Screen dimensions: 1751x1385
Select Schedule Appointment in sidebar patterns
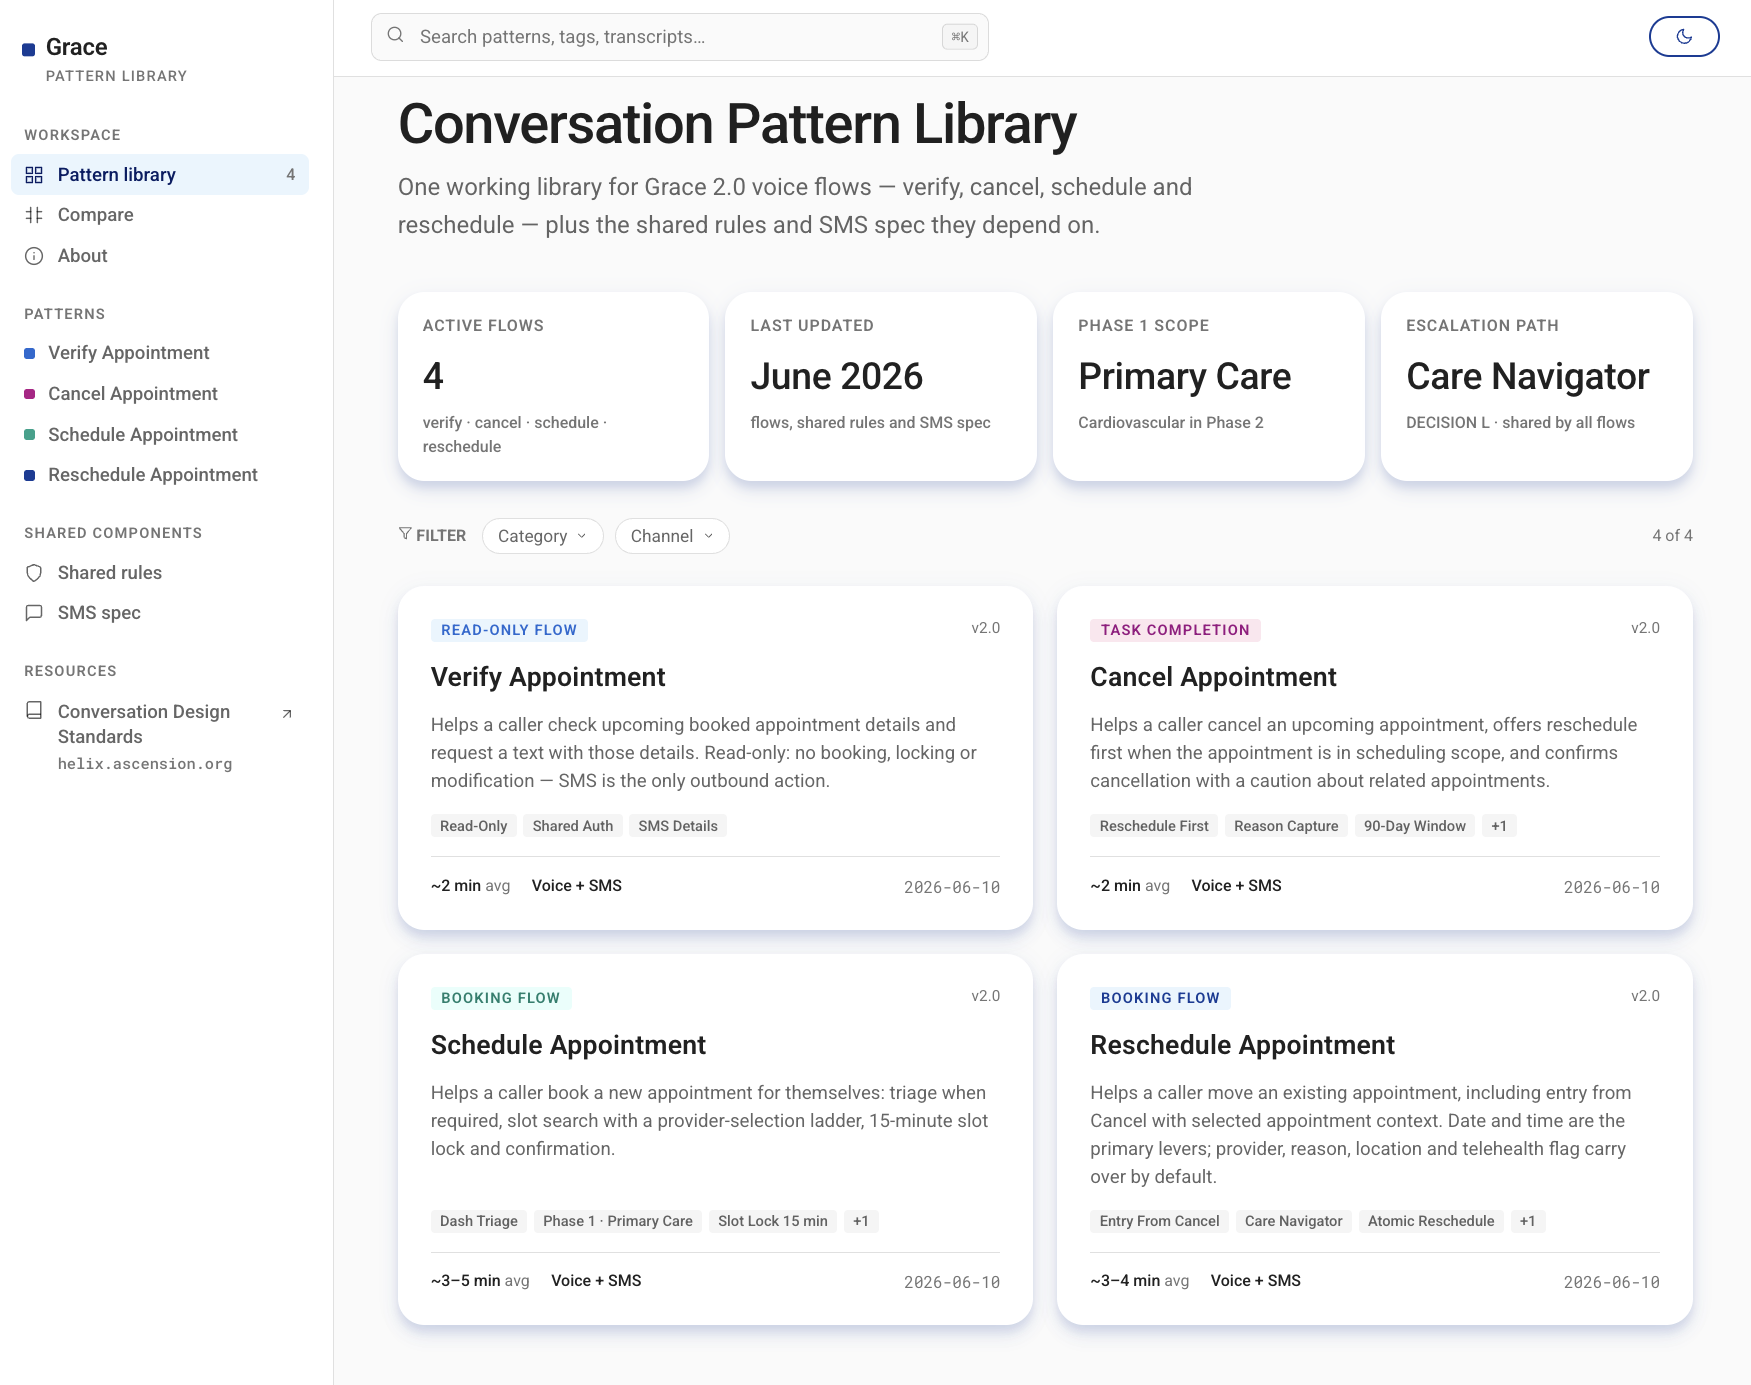pos(143,435)
